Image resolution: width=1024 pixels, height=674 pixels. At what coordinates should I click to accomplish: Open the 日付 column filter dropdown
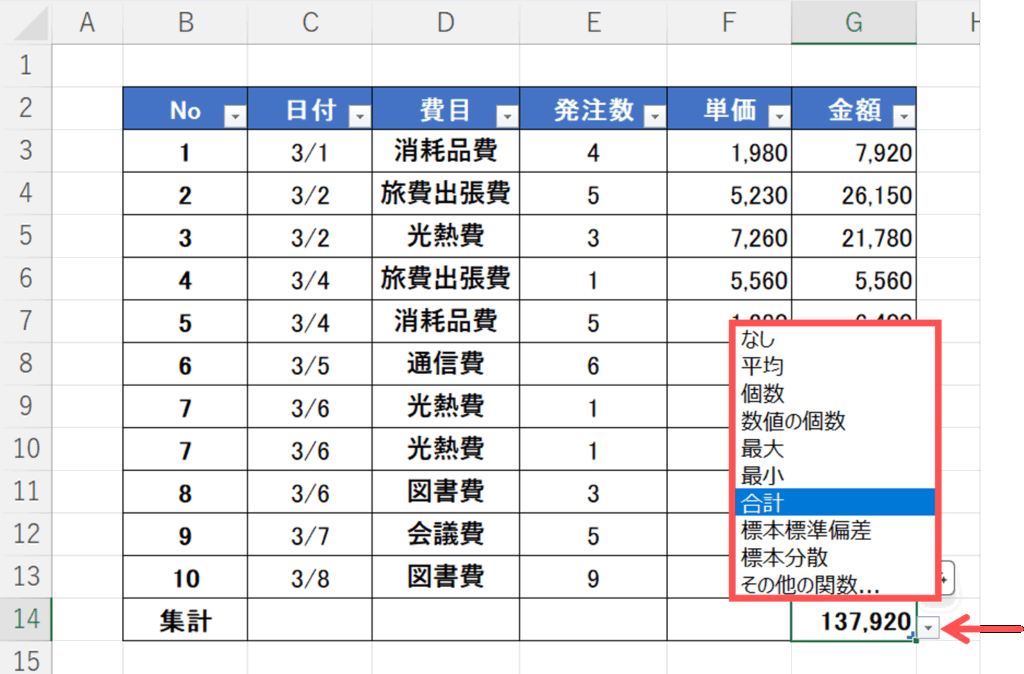click(359, 117)
